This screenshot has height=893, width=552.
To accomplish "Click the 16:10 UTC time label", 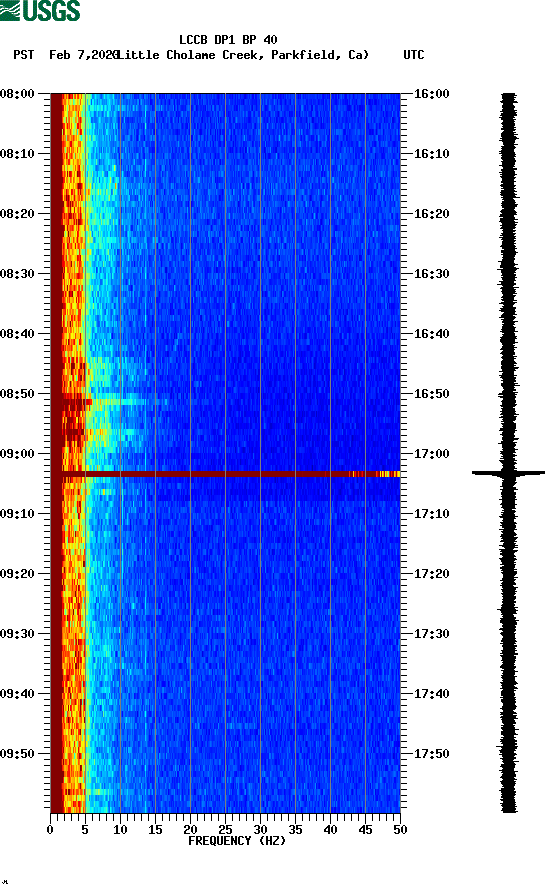I will click(x=431, y=154).
